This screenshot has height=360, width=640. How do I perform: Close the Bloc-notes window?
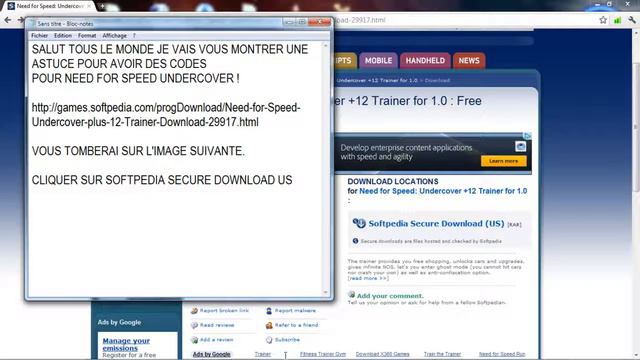320,22
